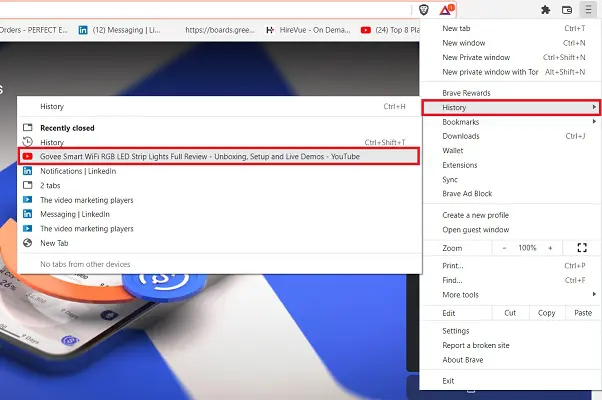602x400 pixels.
Task: Open a New Private window
Action: (511, 58)
